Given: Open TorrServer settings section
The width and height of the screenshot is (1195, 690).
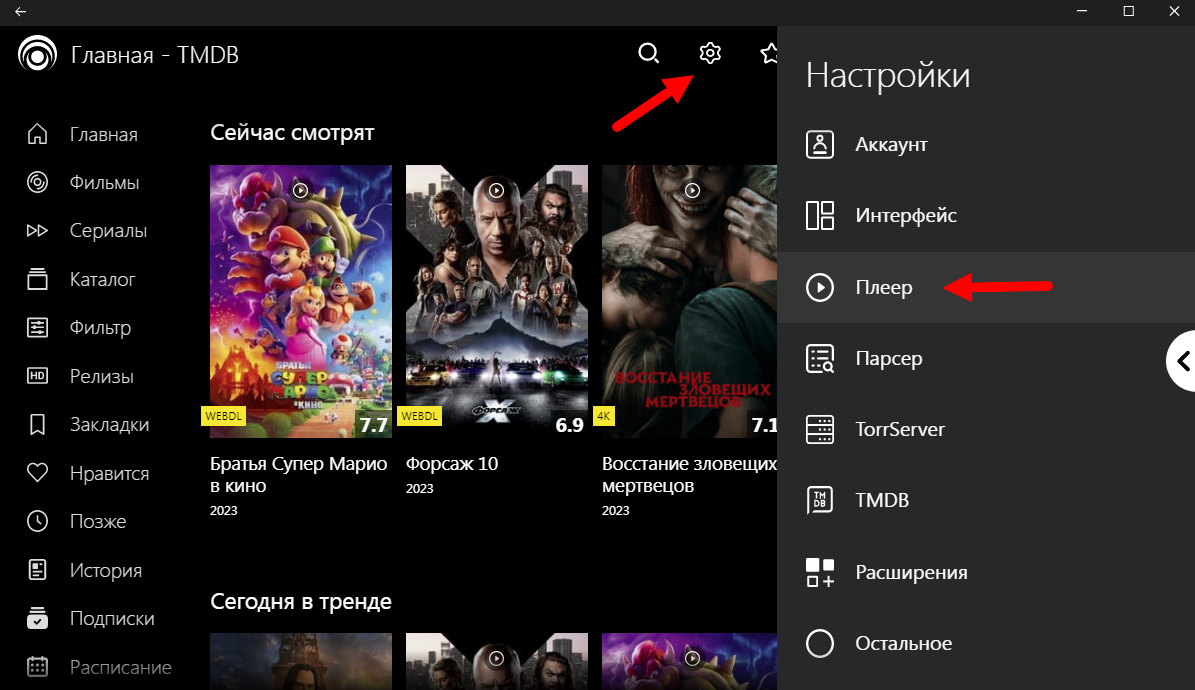Looking at the screenshot, I should [986, 429].
